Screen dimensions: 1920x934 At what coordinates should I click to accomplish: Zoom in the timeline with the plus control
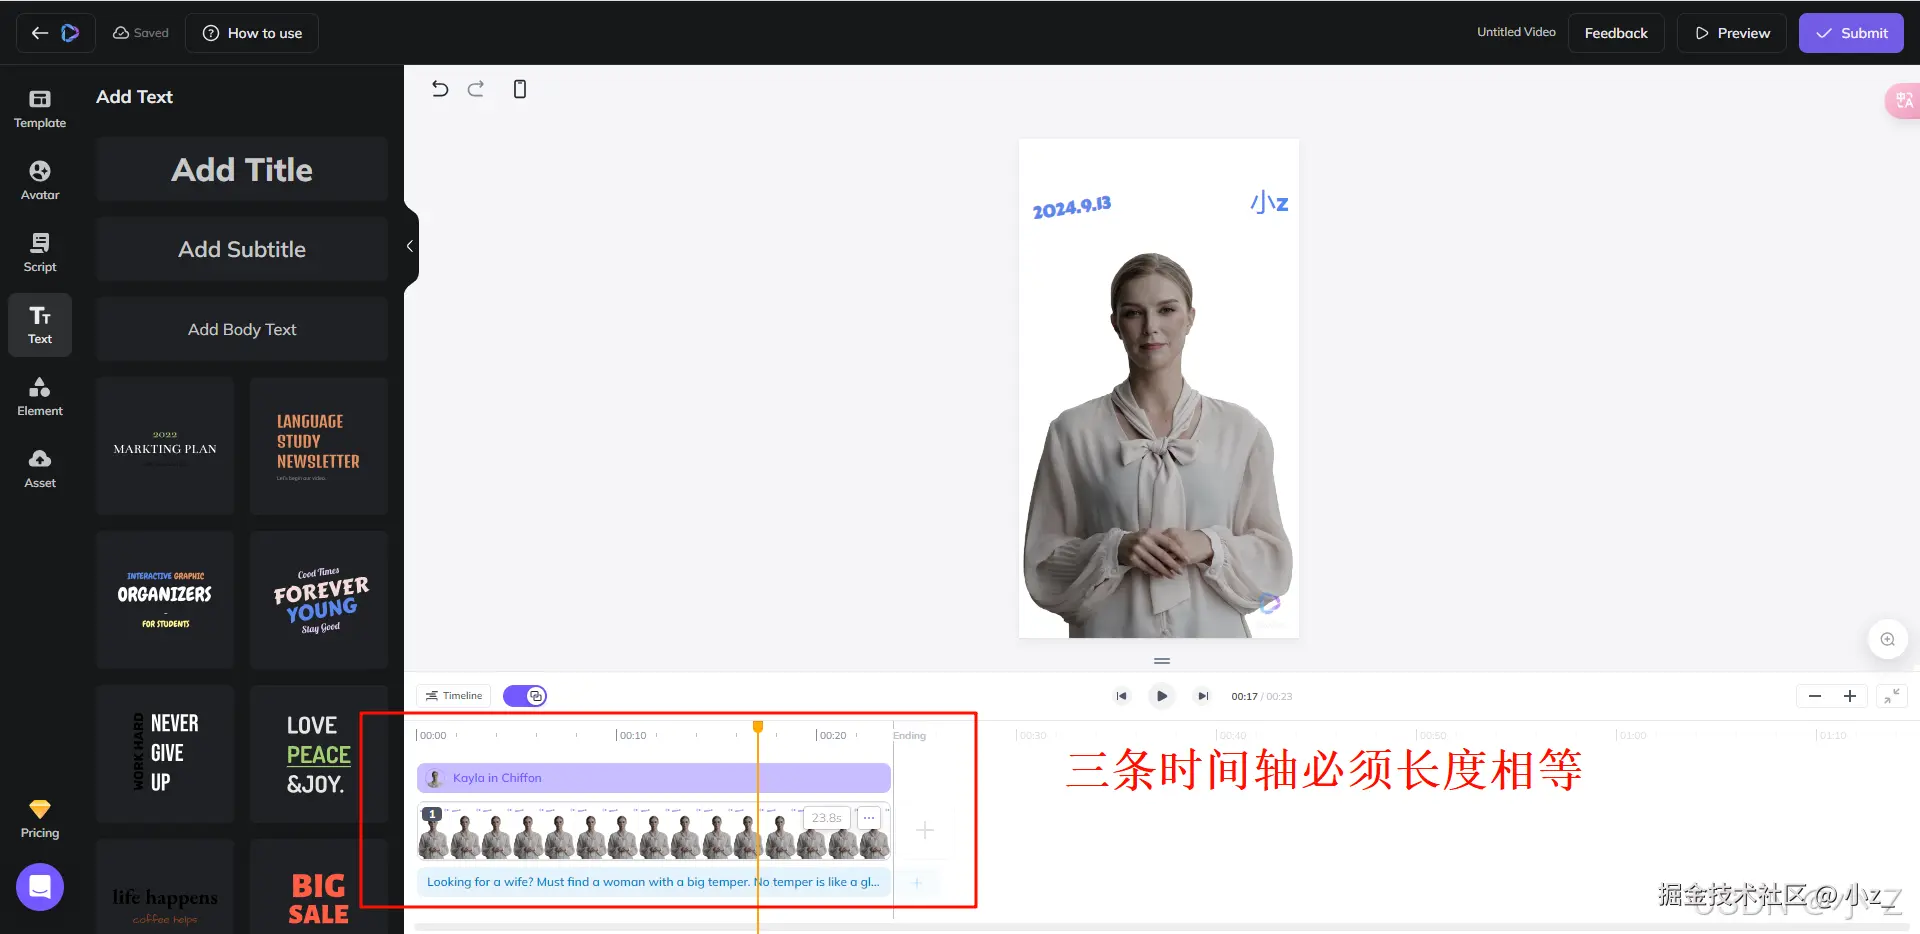(x=1849, y=695)
